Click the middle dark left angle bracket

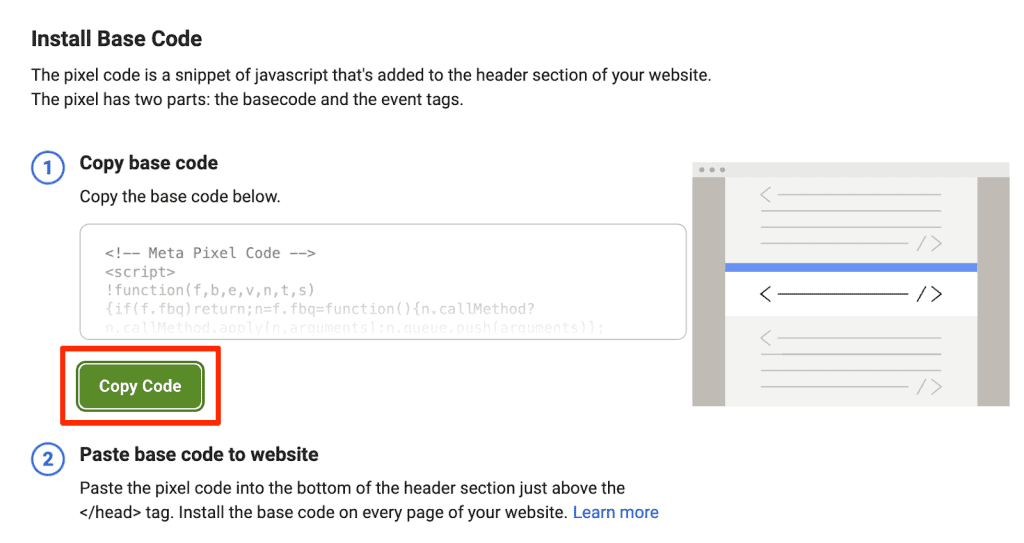[767, 294]
